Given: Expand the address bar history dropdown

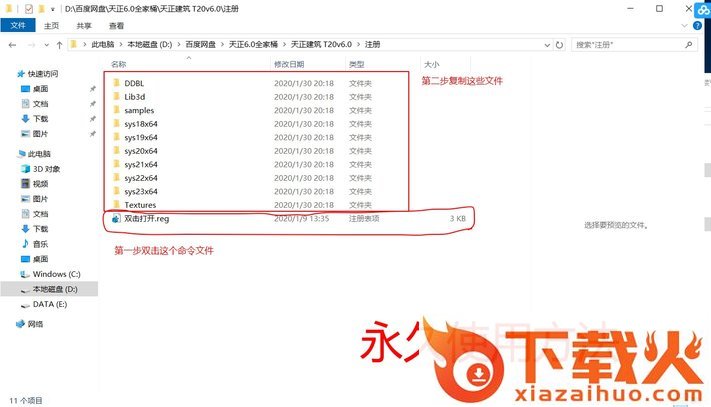Looking at the screenshot, I should click(x=547, y=45).
